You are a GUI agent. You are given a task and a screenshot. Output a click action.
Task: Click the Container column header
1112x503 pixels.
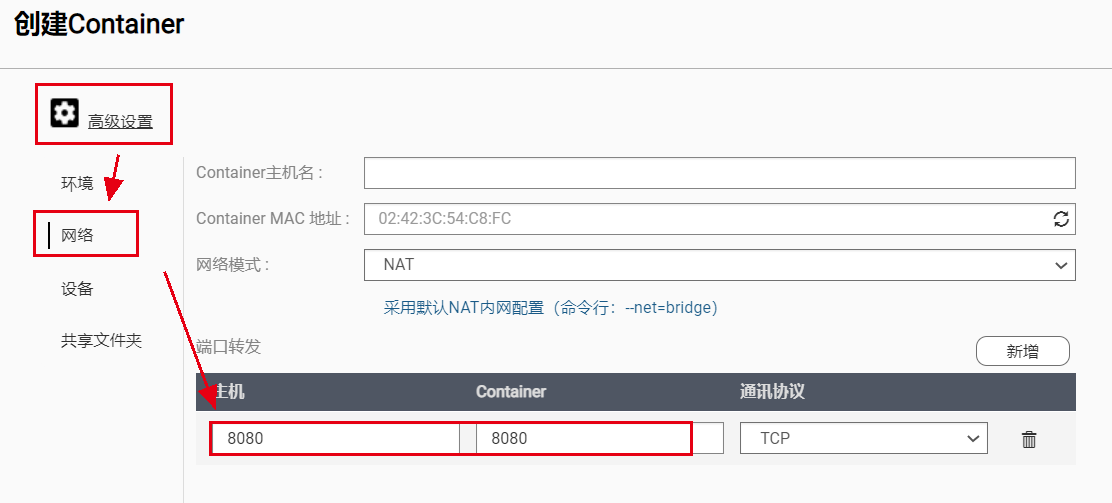point(511,392)
